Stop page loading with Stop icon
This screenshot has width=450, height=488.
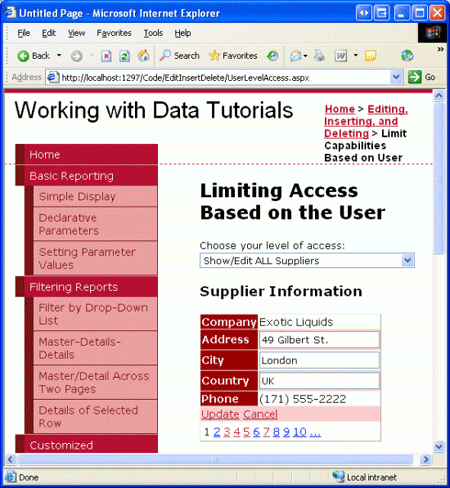[106, 56]
